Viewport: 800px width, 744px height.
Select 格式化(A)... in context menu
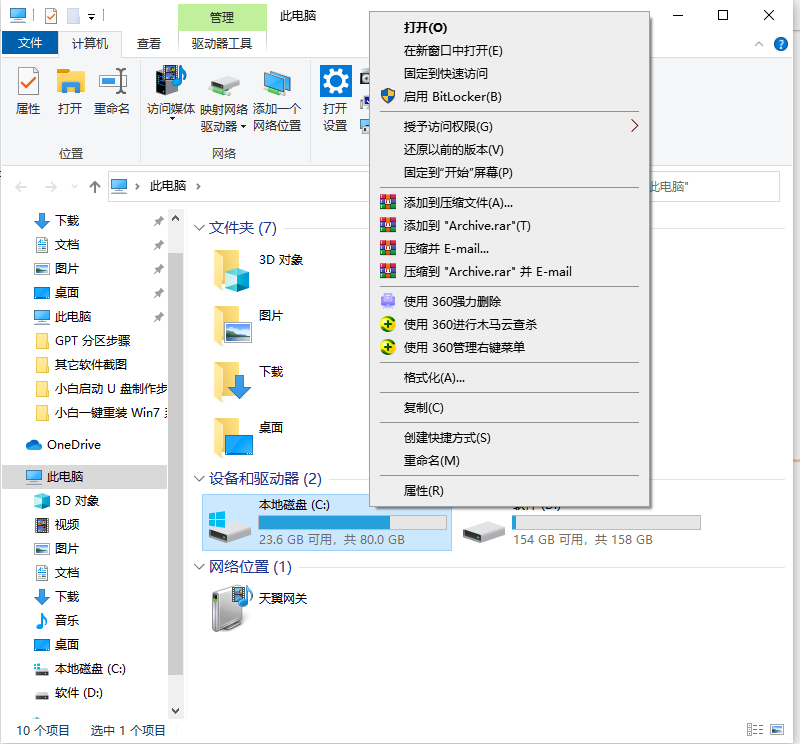(x=434, y=378)
